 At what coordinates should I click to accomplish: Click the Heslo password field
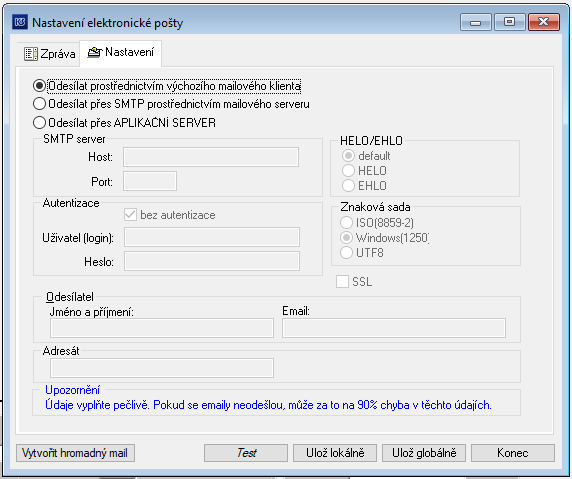point(212,261)
